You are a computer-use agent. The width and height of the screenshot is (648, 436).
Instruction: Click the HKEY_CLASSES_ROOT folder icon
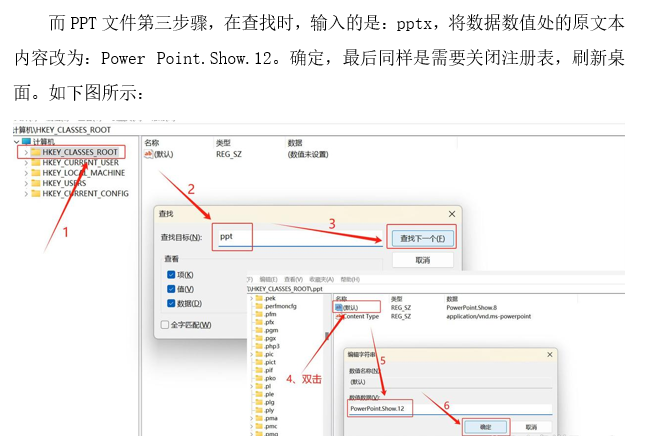[36, 152]
